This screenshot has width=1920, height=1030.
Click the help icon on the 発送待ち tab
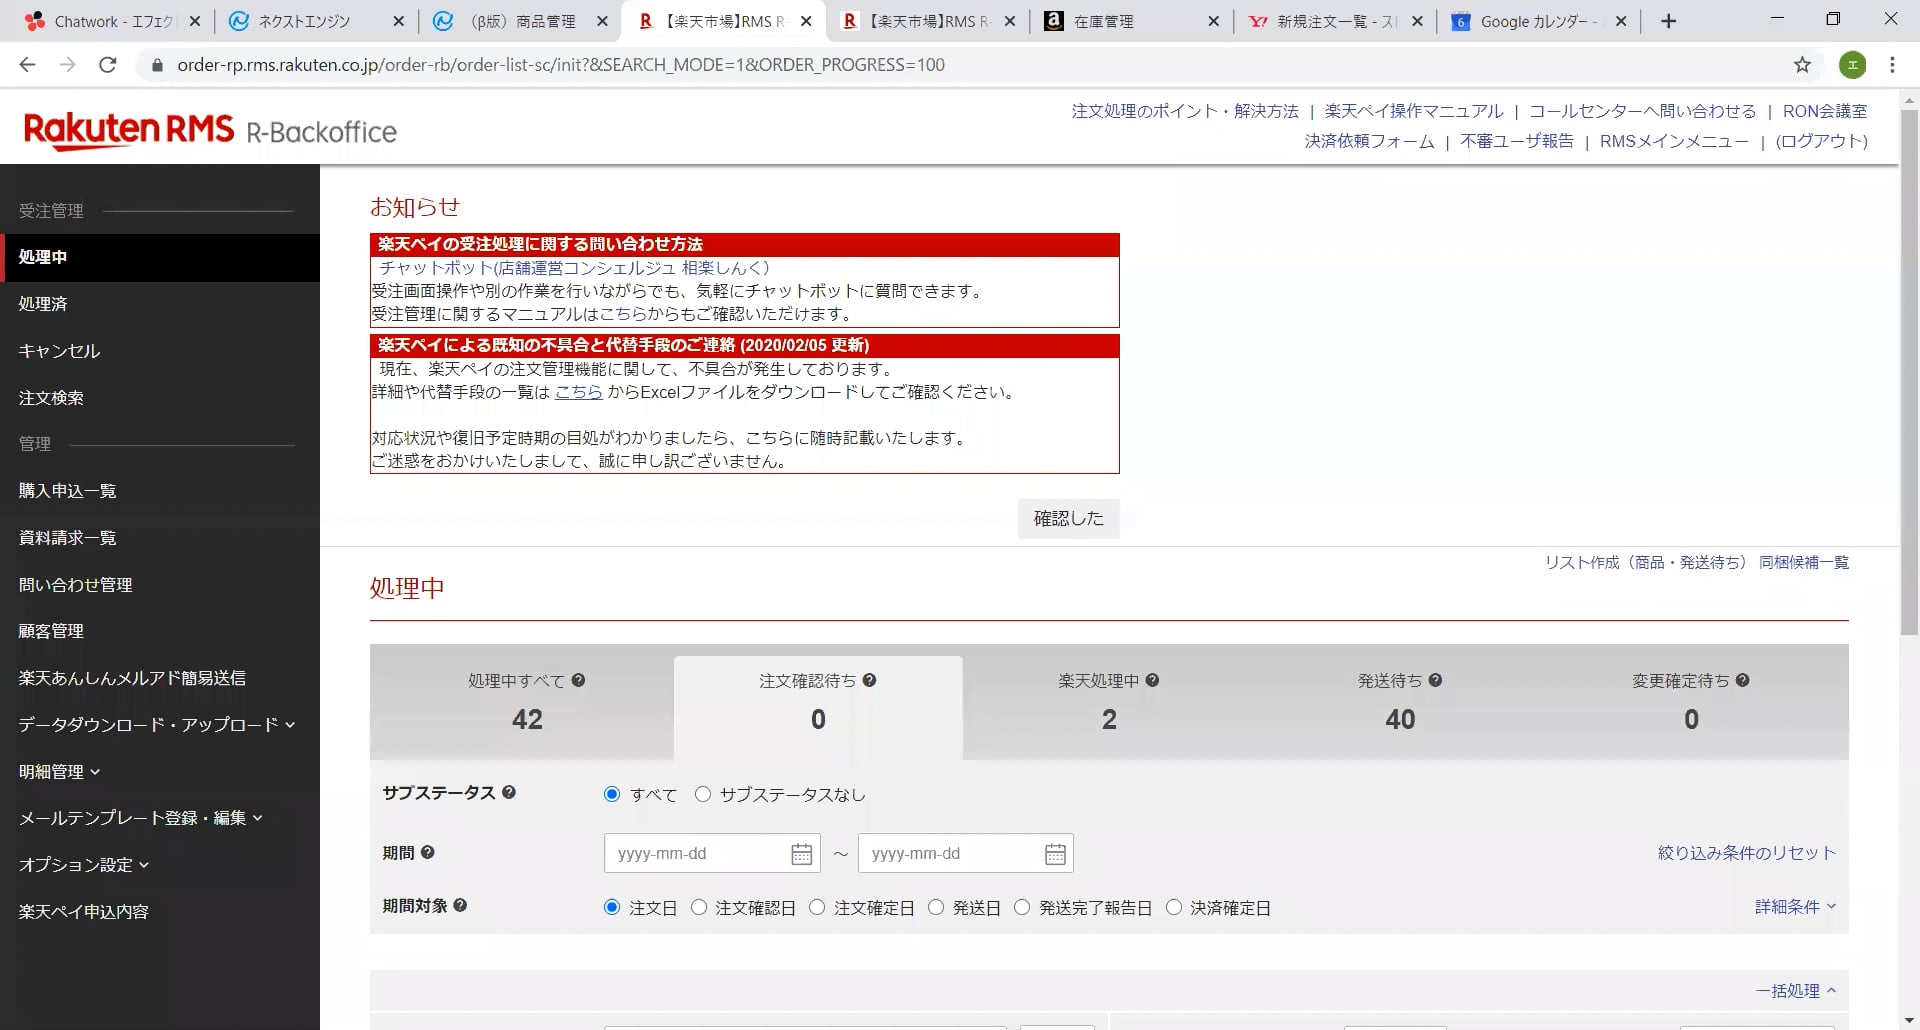tap(1434, 680)
